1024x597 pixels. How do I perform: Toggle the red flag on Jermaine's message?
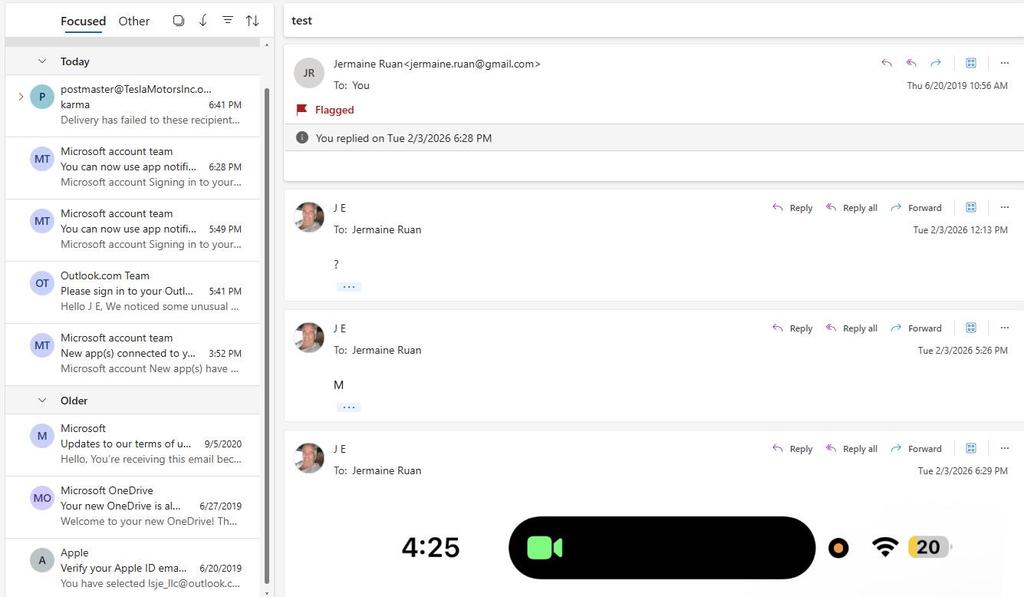pos(302,110)
